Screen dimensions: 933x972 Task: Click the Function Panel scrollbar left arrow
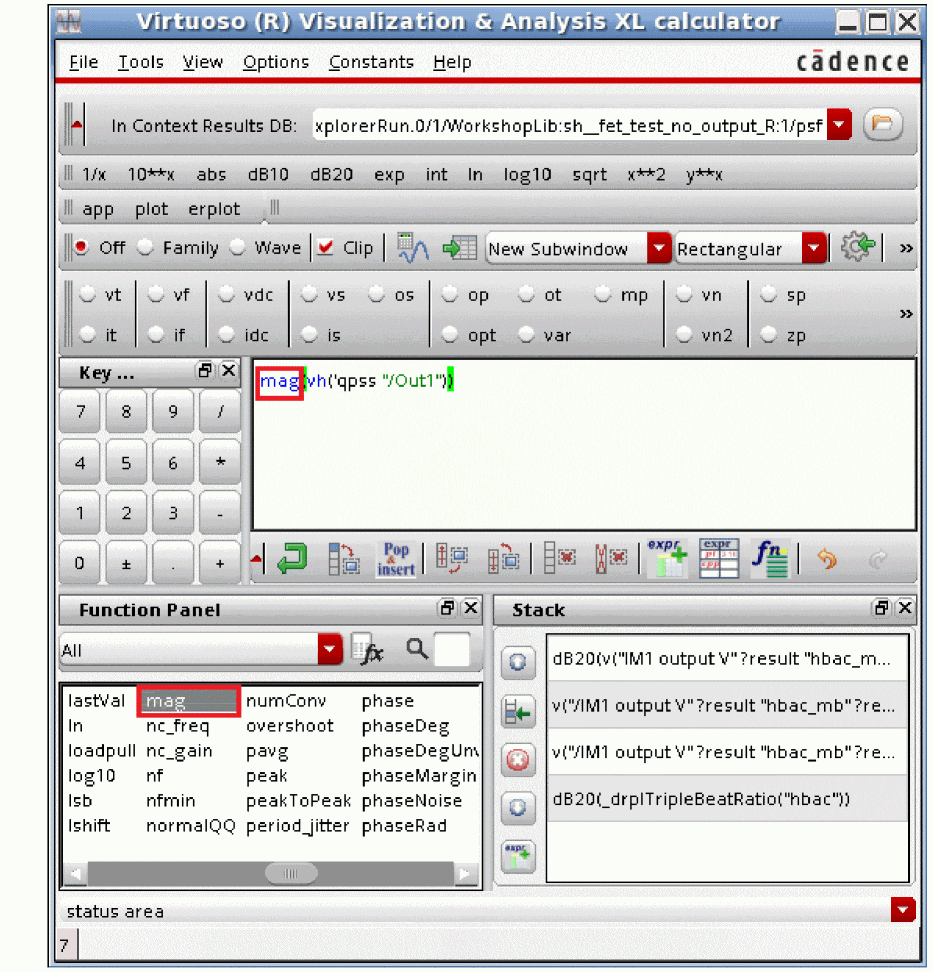(x=77, y=873)
